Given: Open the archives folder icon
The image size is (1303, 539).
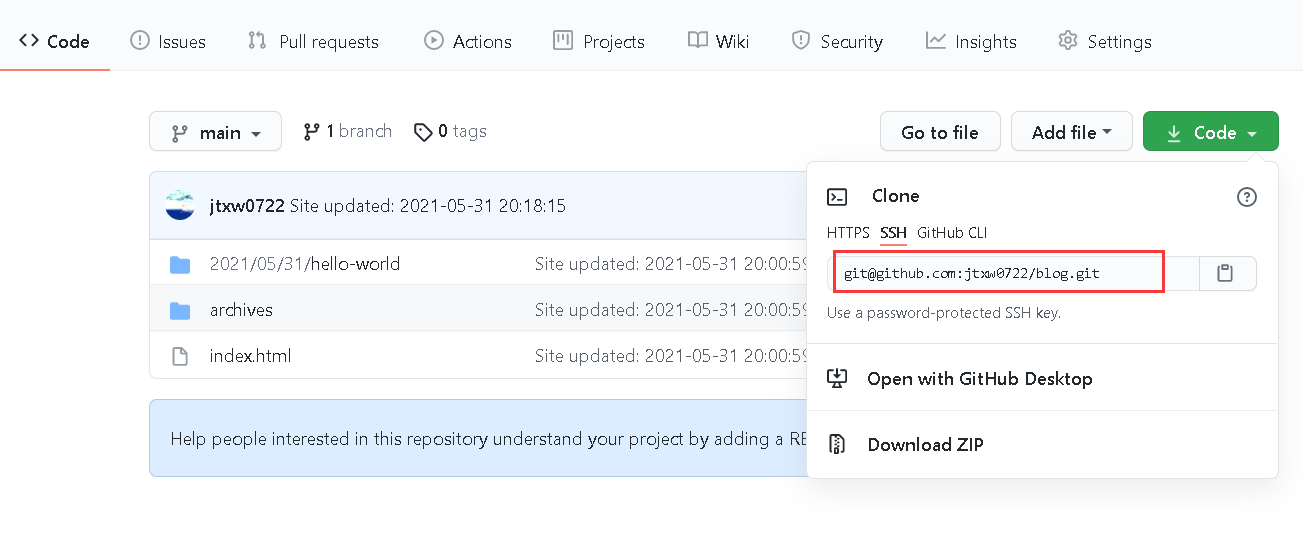Looking at the screenshot, I should point(180,311).
